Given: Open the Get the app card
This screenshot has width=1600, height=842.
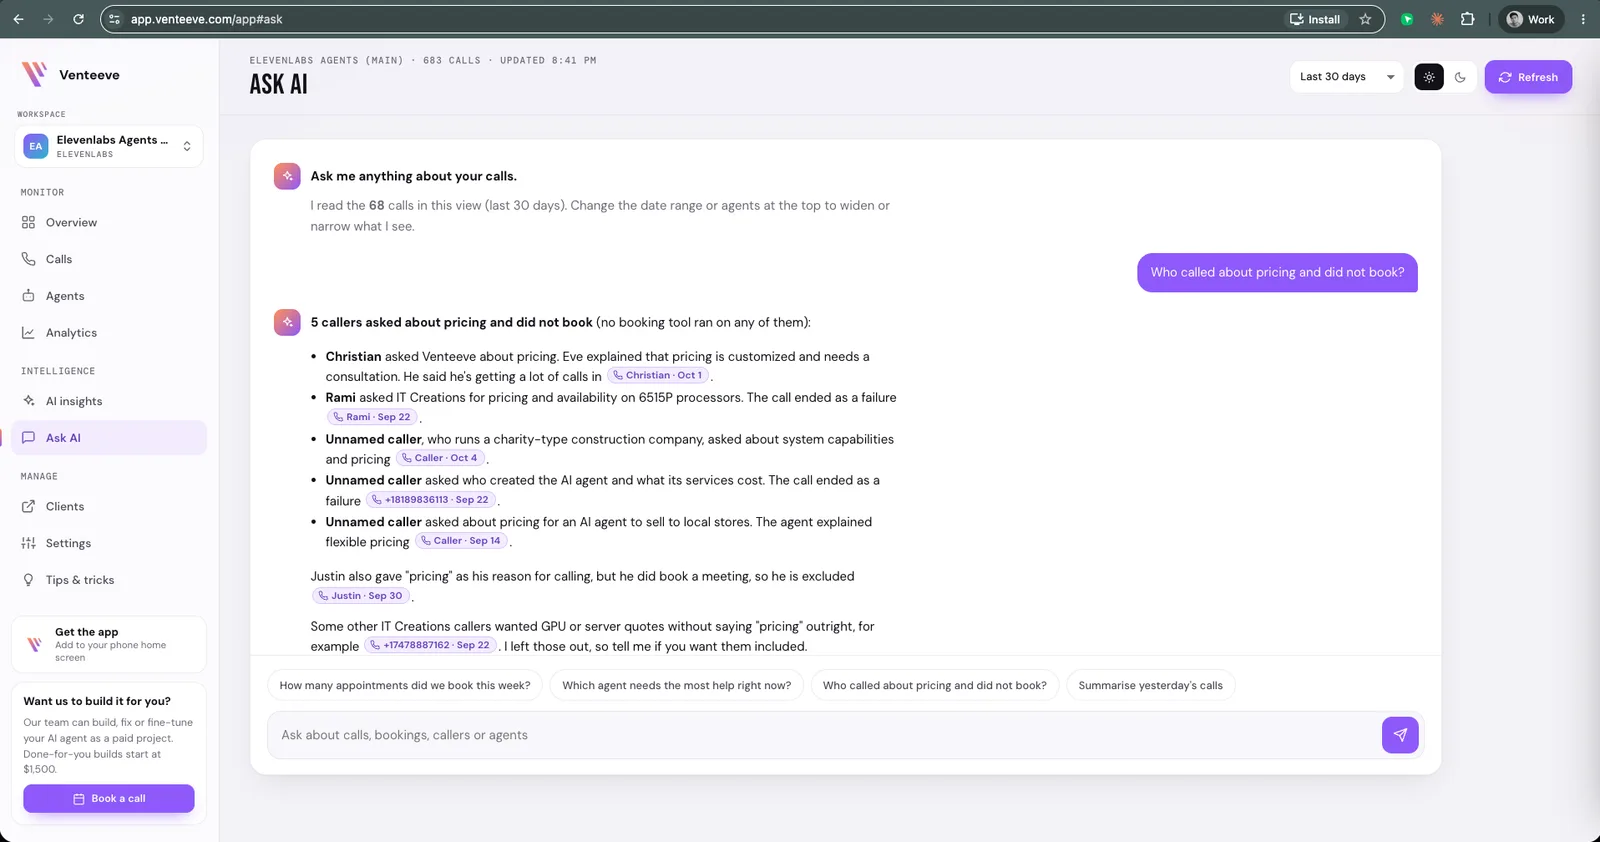Looking at the screenshot, I should pos(109,644).
